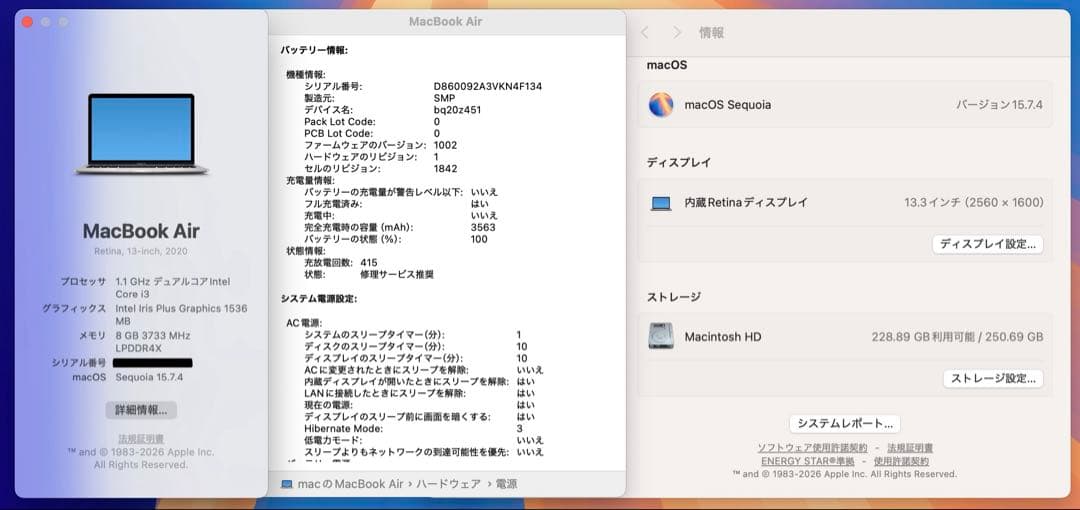Click the device name value bq20z451
The width and height of the screenshot is (1080, 510).
tap(457, 110)
